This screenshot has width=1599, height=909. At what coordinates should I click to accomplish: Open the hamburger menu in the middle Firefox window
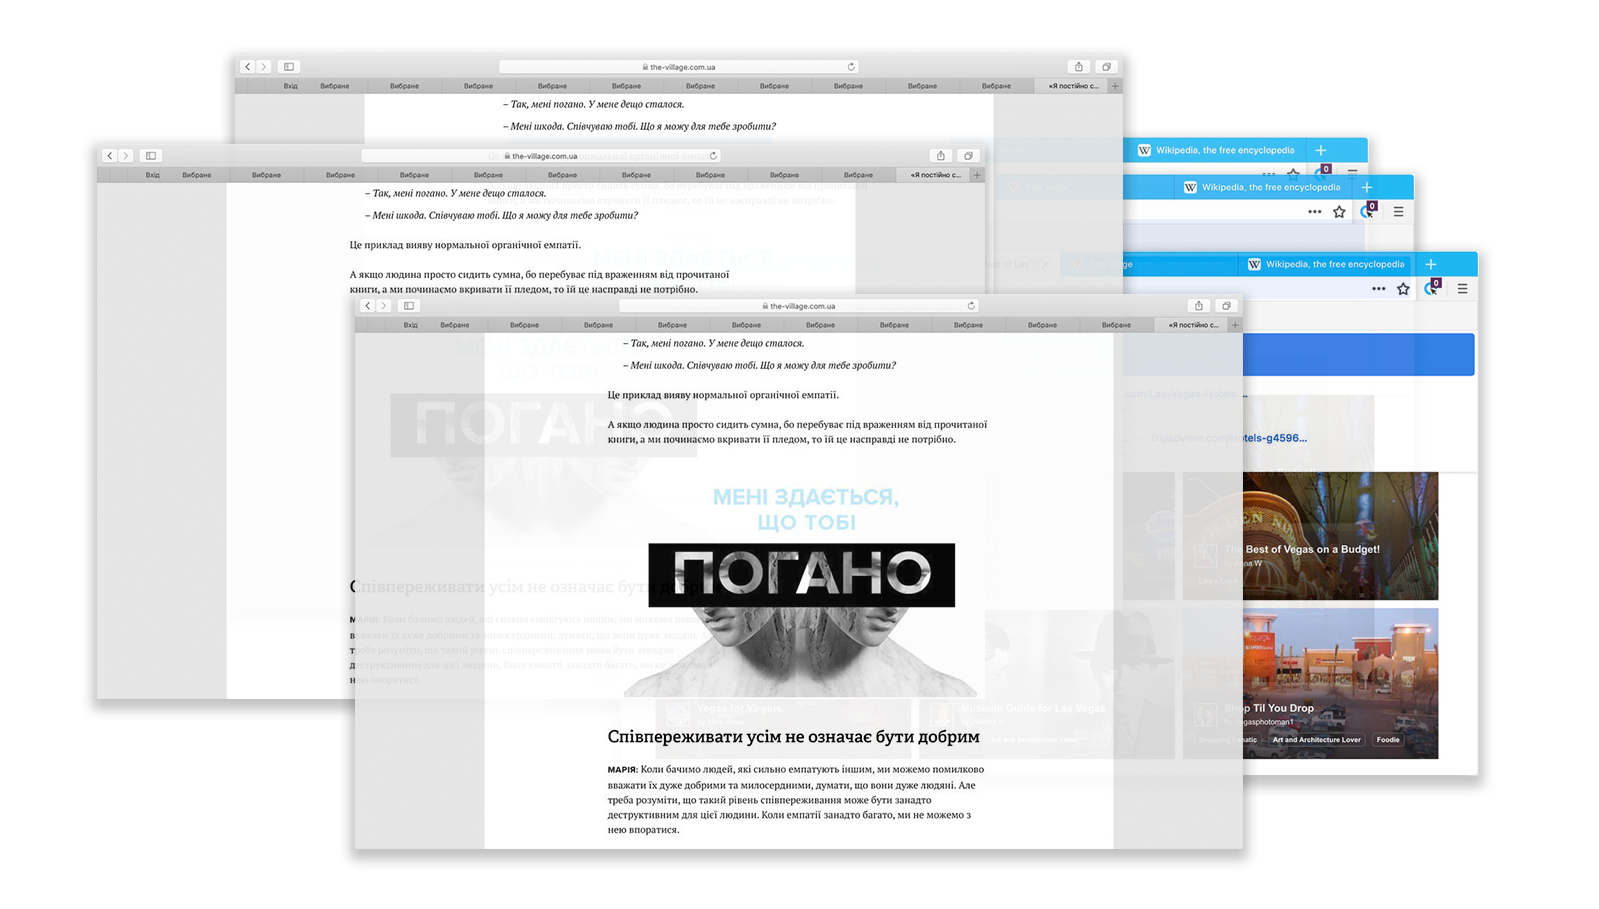click(x=1399, y=212)
